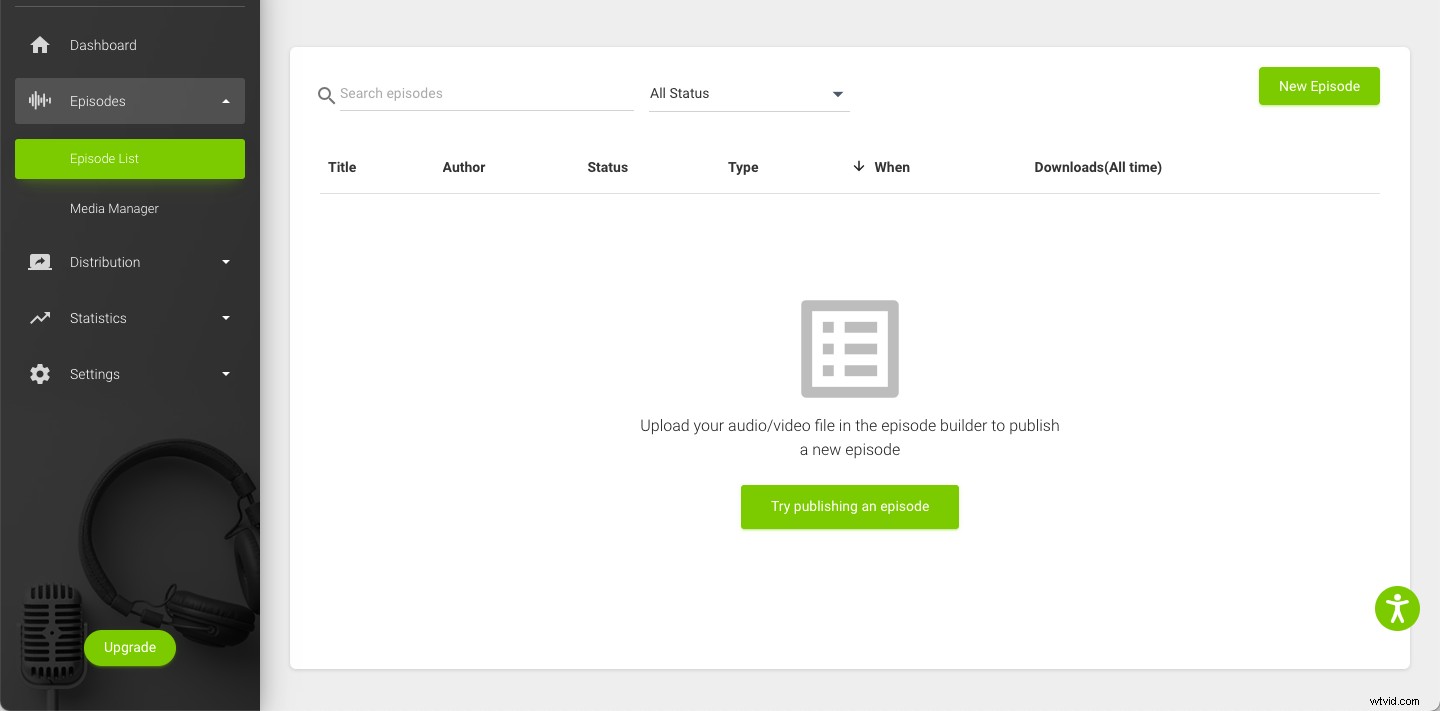Click Try publishing an episode
Screen dimensions: 1440x711
pos(850,507)
